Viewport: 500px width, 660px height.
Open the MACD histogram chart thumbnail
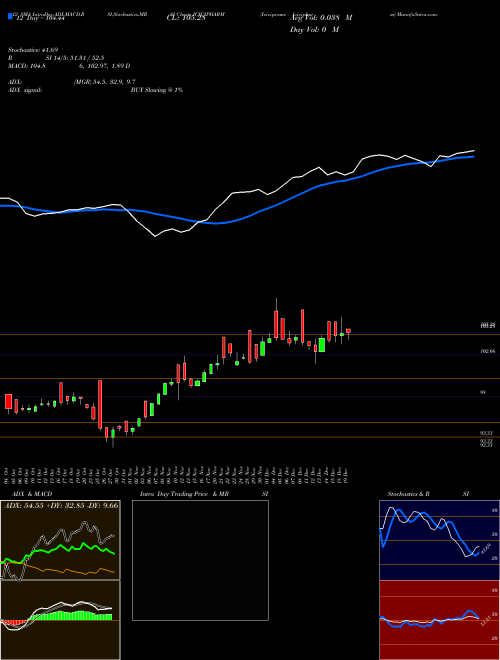tap(60, 620)
